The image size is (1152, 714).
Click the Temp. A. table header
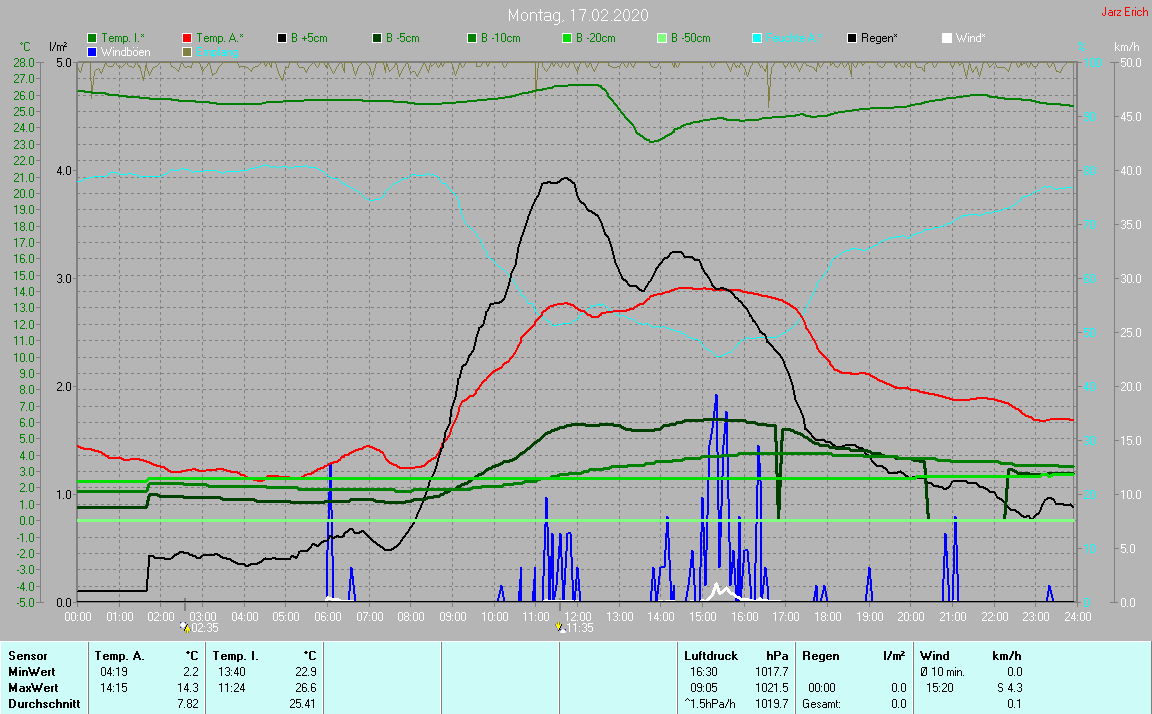119,656
